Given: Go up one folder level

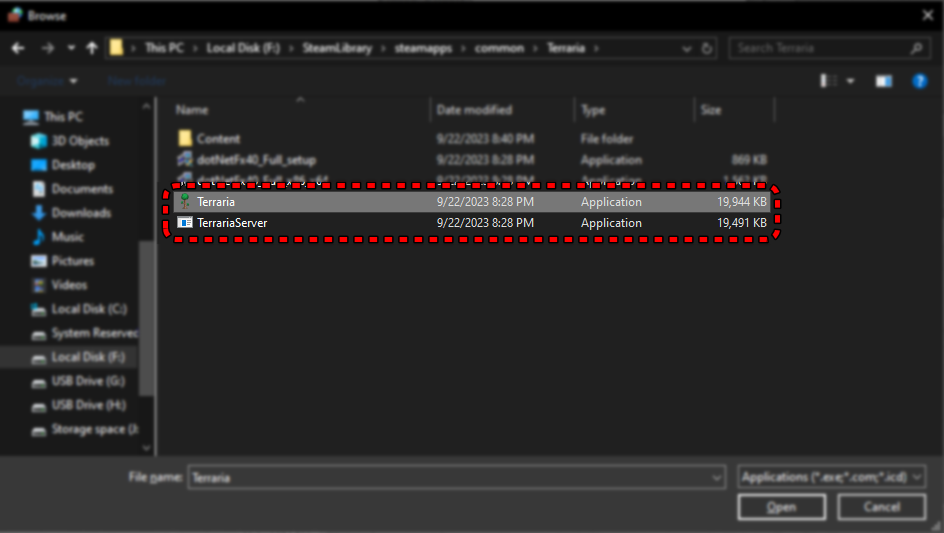Looking at the screenshot, I should 92,48.
